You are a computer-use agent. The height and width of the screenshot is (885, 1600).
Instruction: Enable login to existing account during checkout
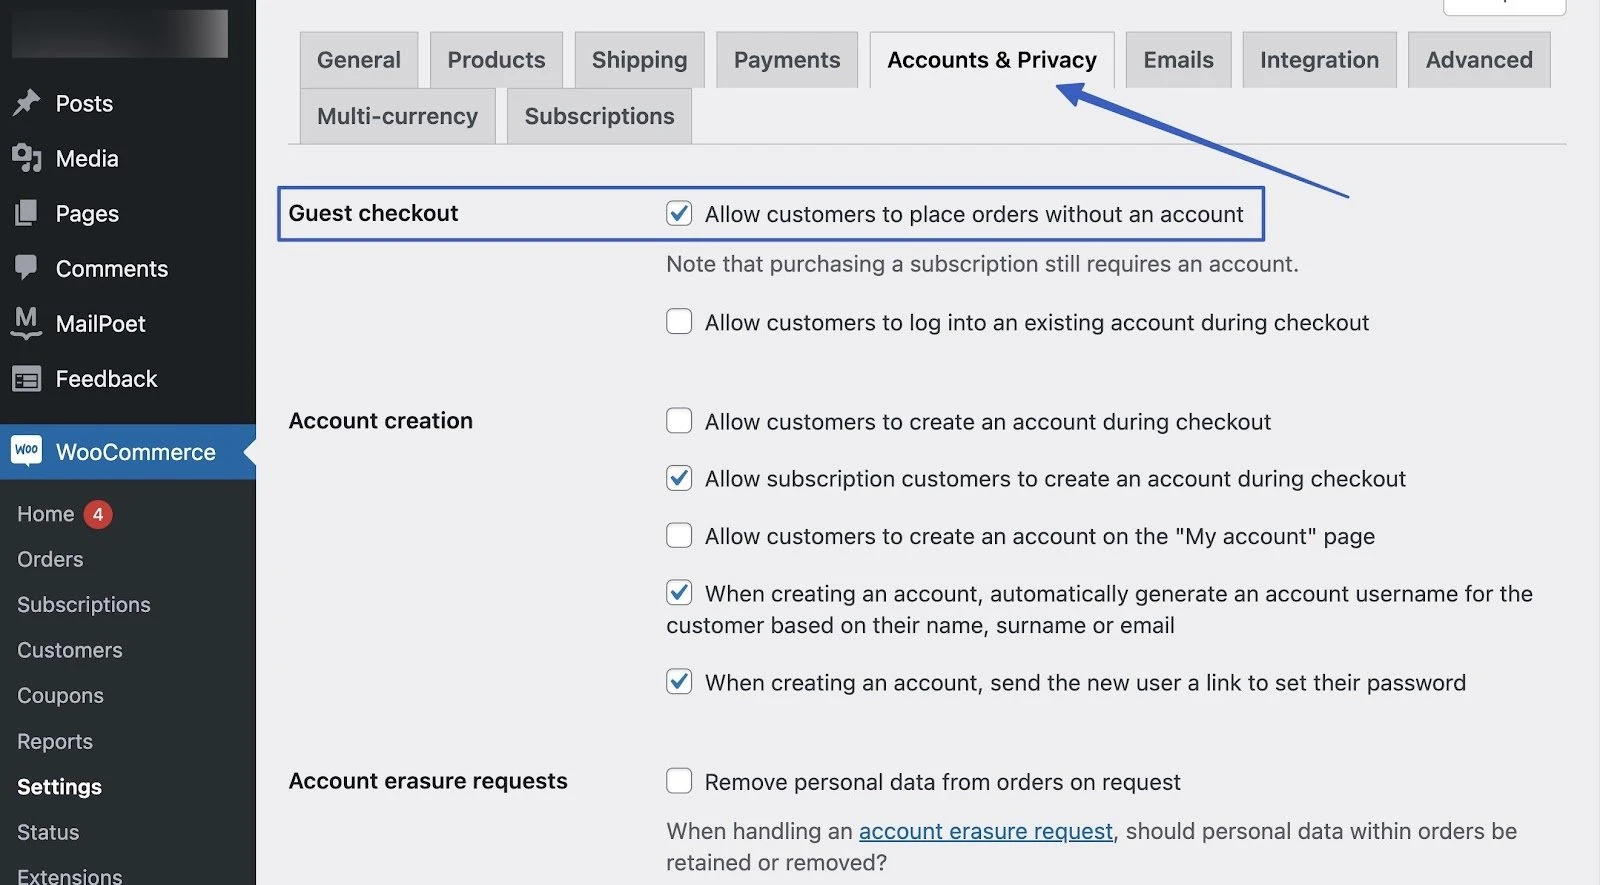click(x=679, y=321)
